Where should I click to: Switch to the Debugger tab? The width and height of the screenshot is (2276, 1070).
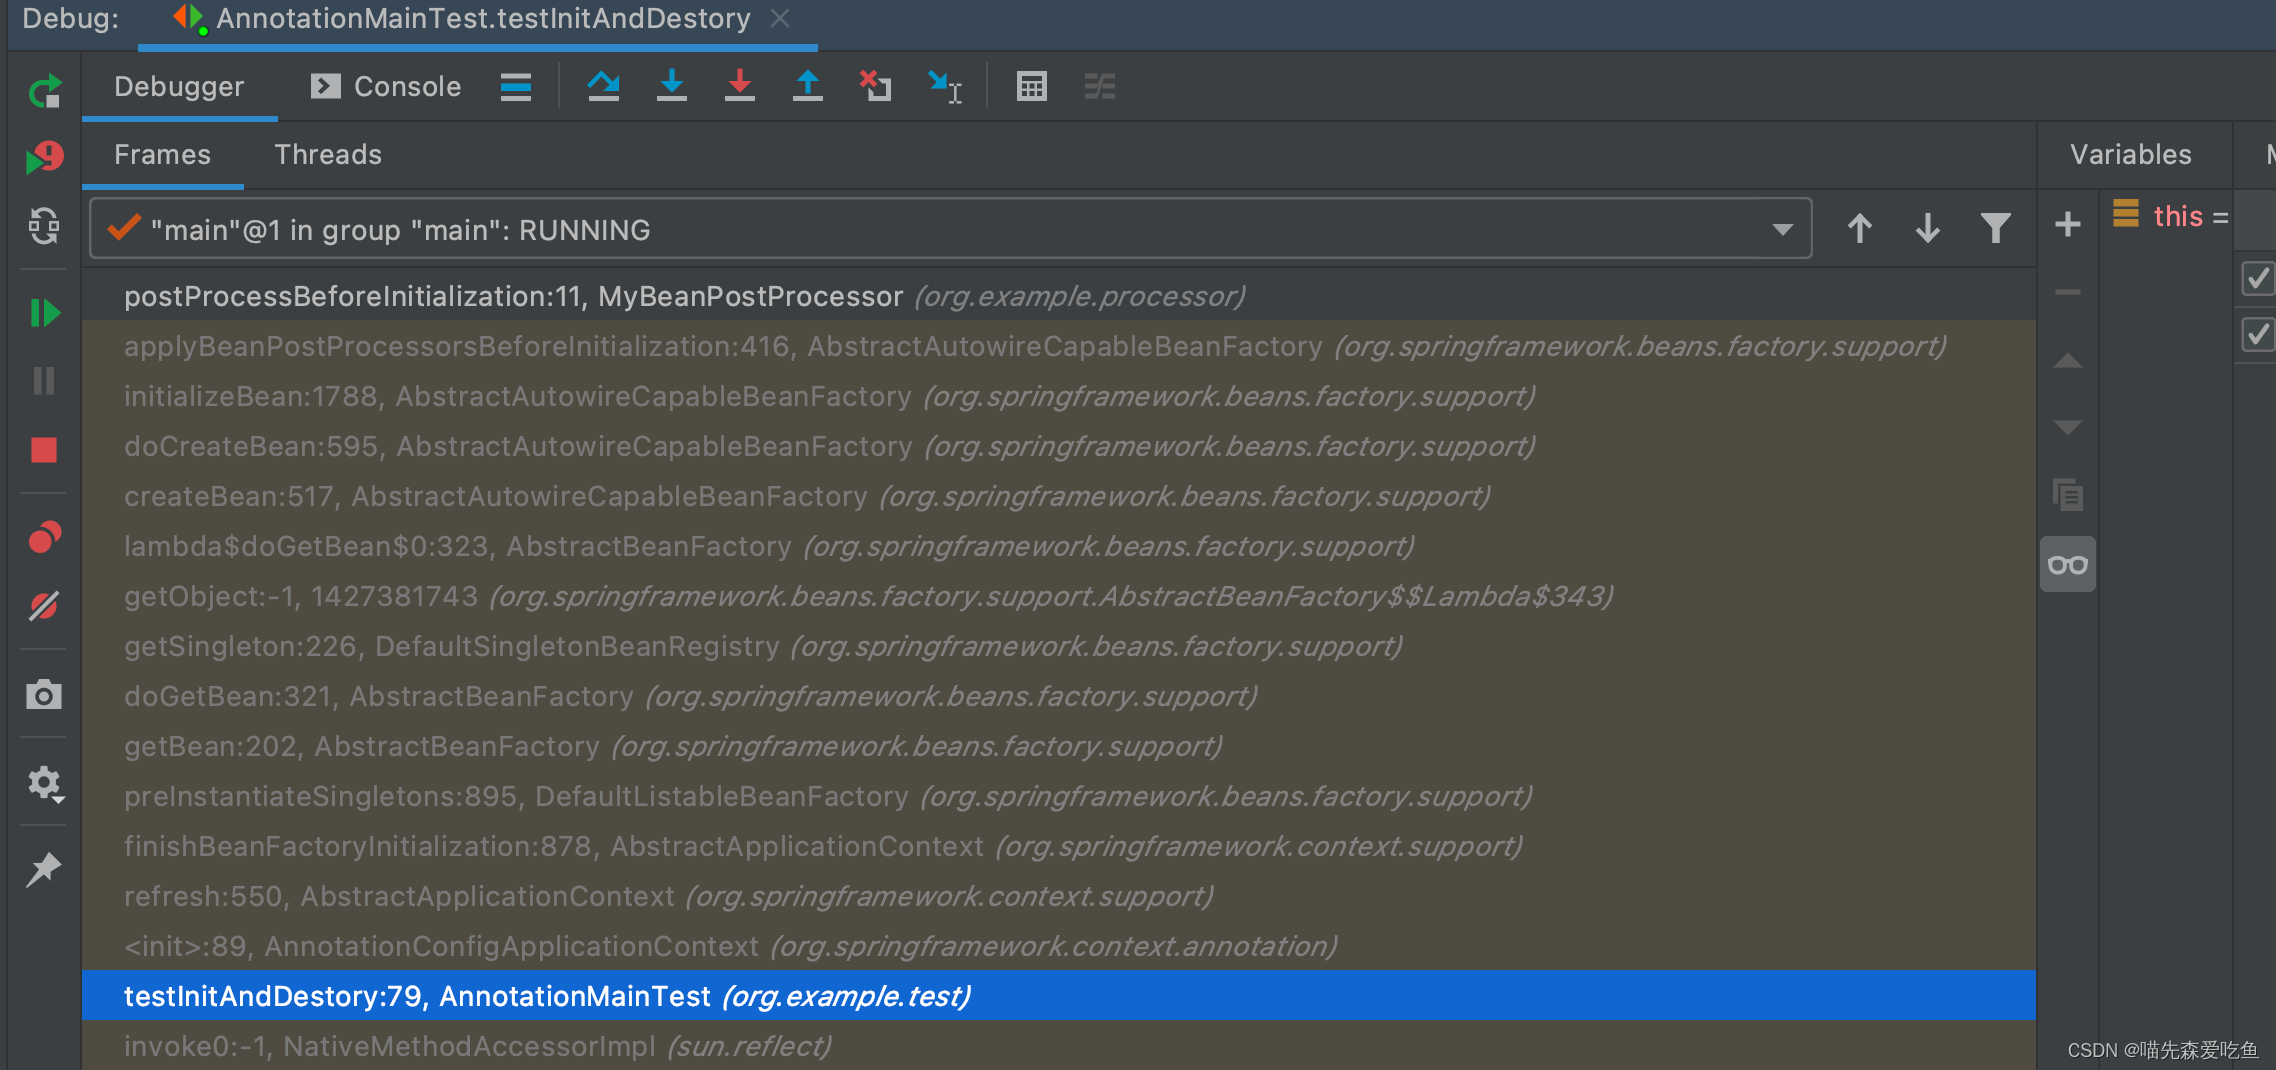click(x=179, y=87)
